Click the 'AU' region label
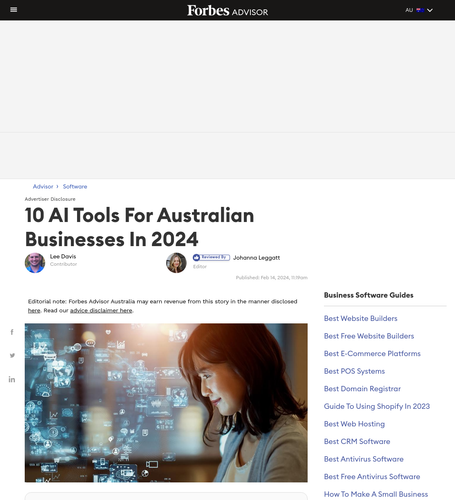The image size is (455, 500). [x=409, y=10]
